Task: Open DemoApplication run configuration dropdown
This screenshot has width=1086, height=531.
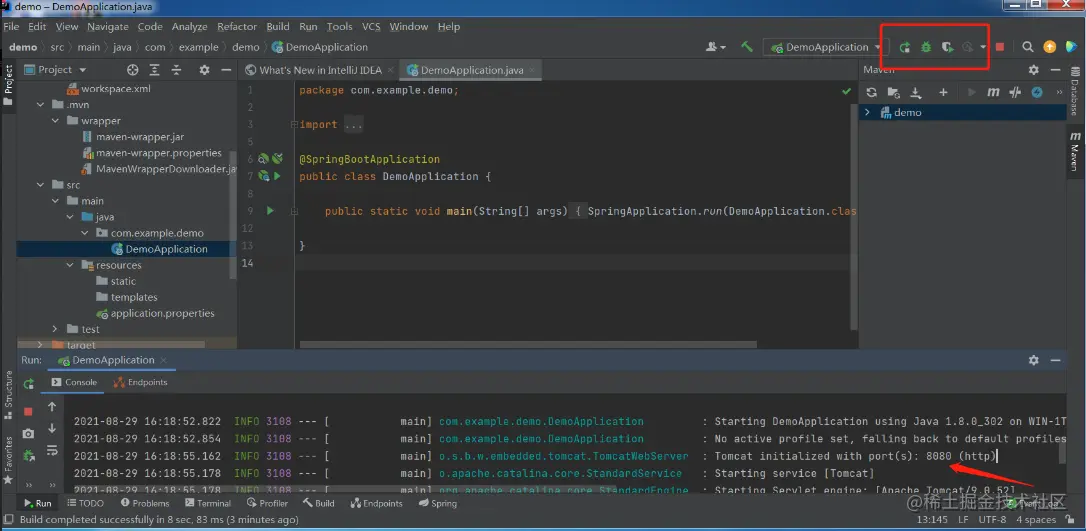Action: [824, 47]
